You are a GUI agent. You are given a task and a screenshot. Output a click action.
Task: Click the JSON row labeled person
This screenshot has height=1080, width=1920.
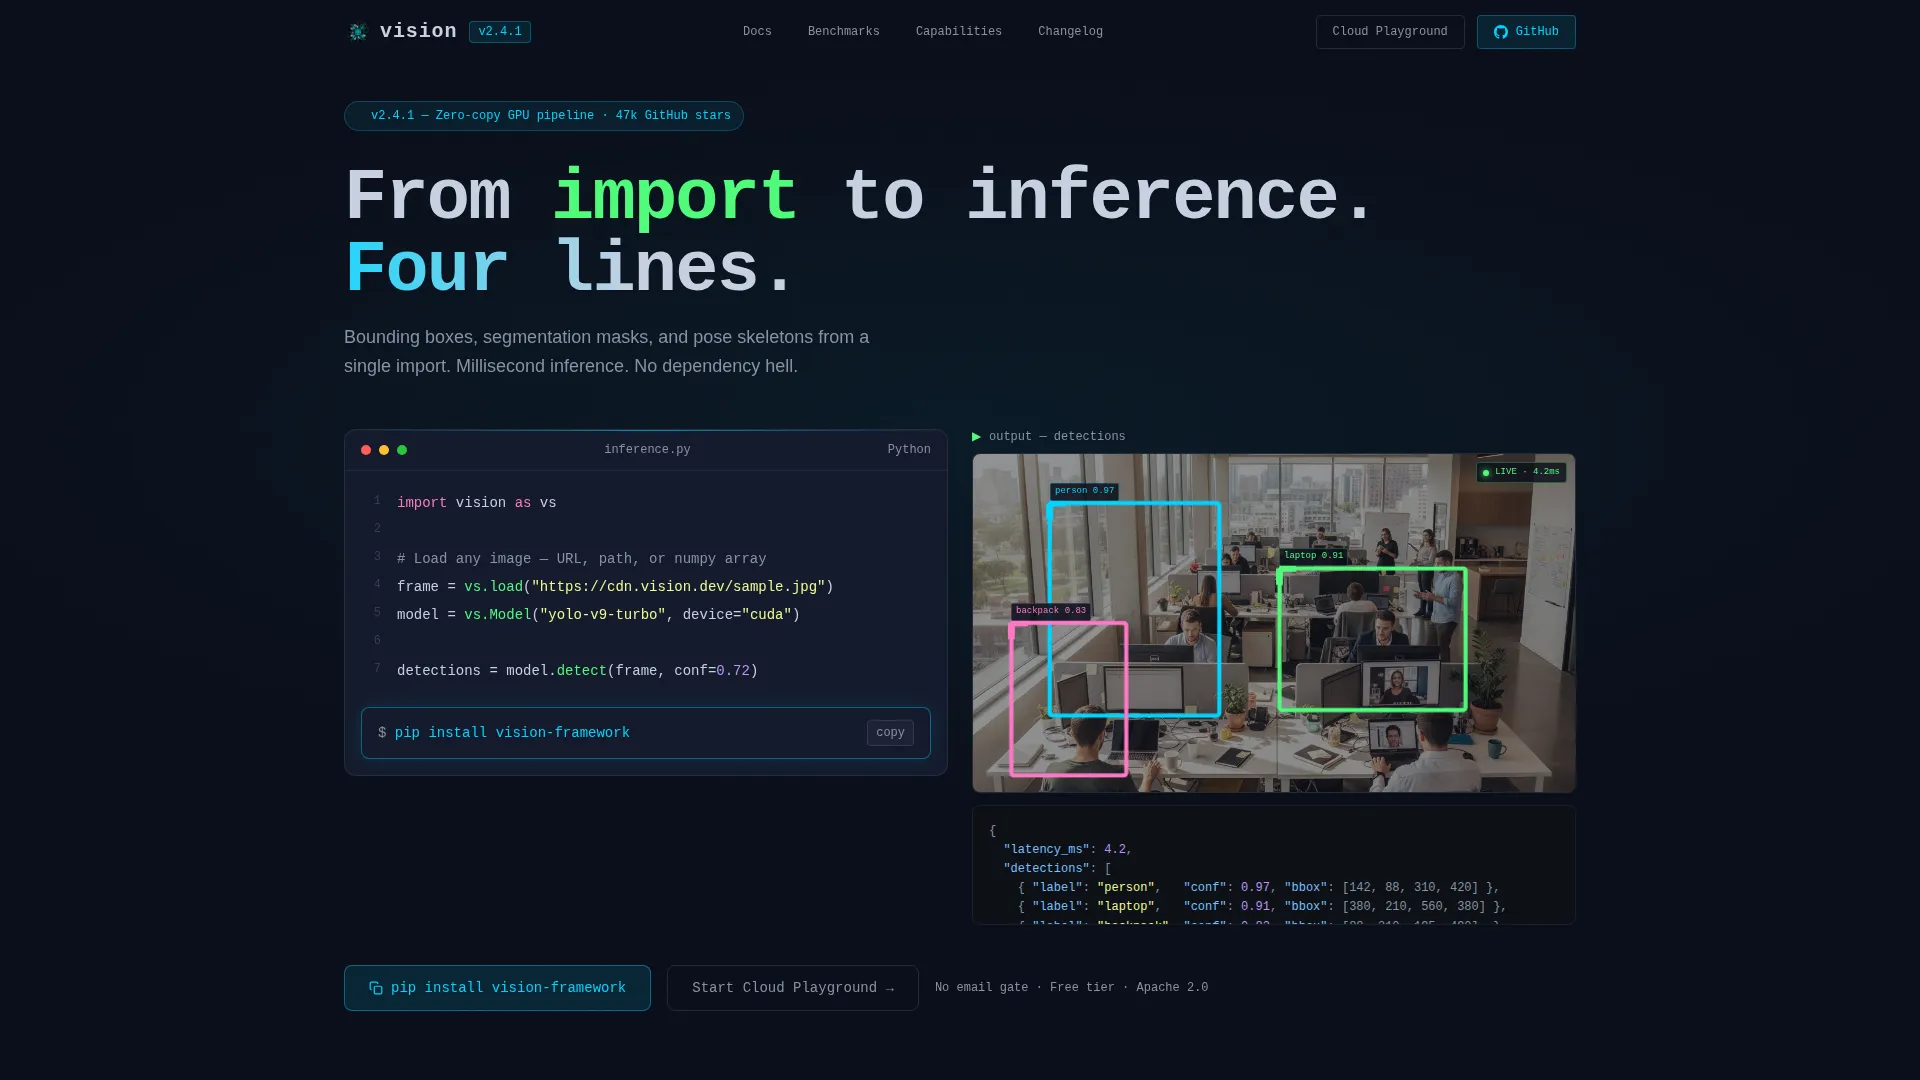click(1258, 888)
